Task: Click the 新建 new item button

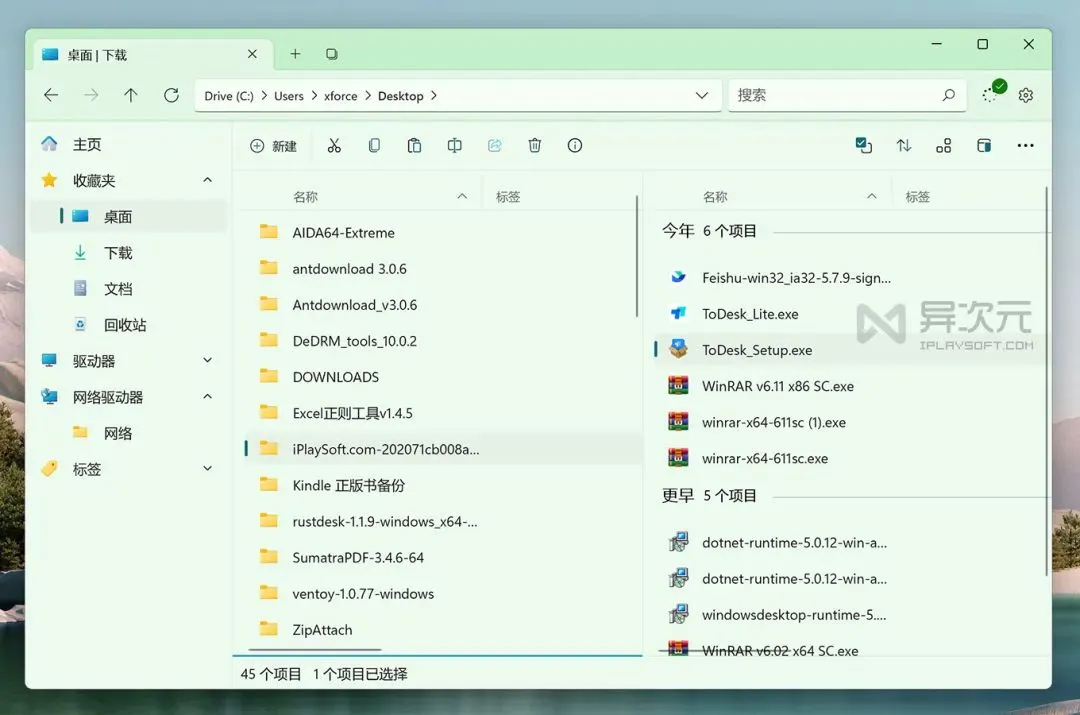Action: click(273, 145)
